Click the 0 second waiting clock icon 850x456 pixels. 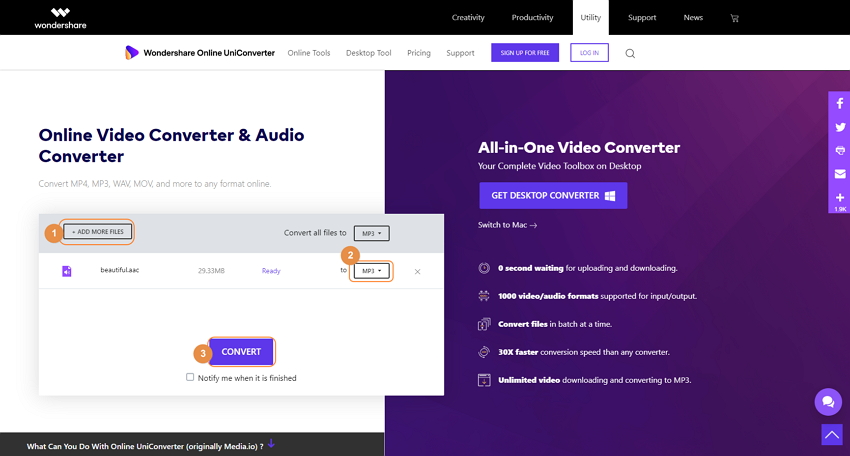(484, 268)
